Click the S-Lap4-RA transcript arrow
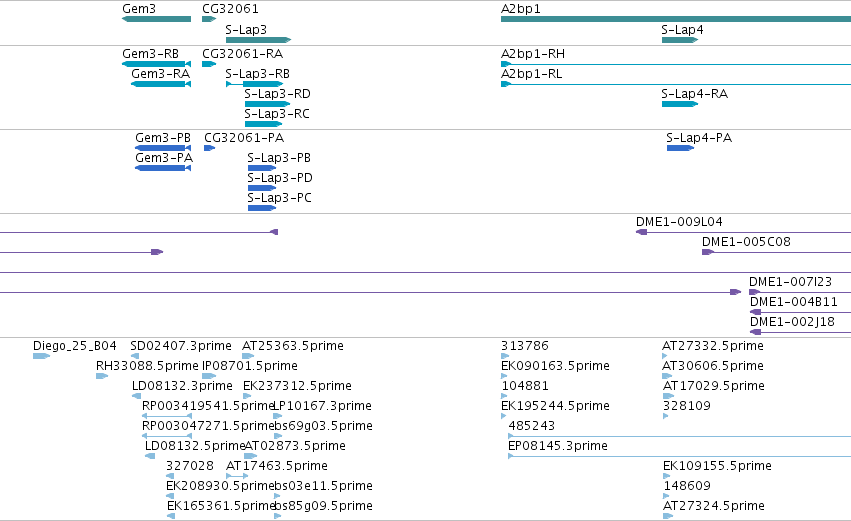 click(680, 104)
